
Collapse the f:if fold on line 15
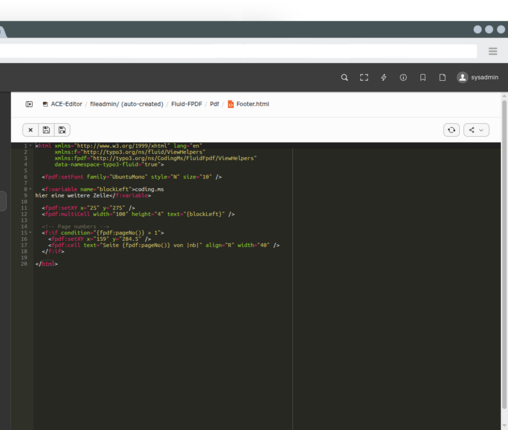click(31, 233)
